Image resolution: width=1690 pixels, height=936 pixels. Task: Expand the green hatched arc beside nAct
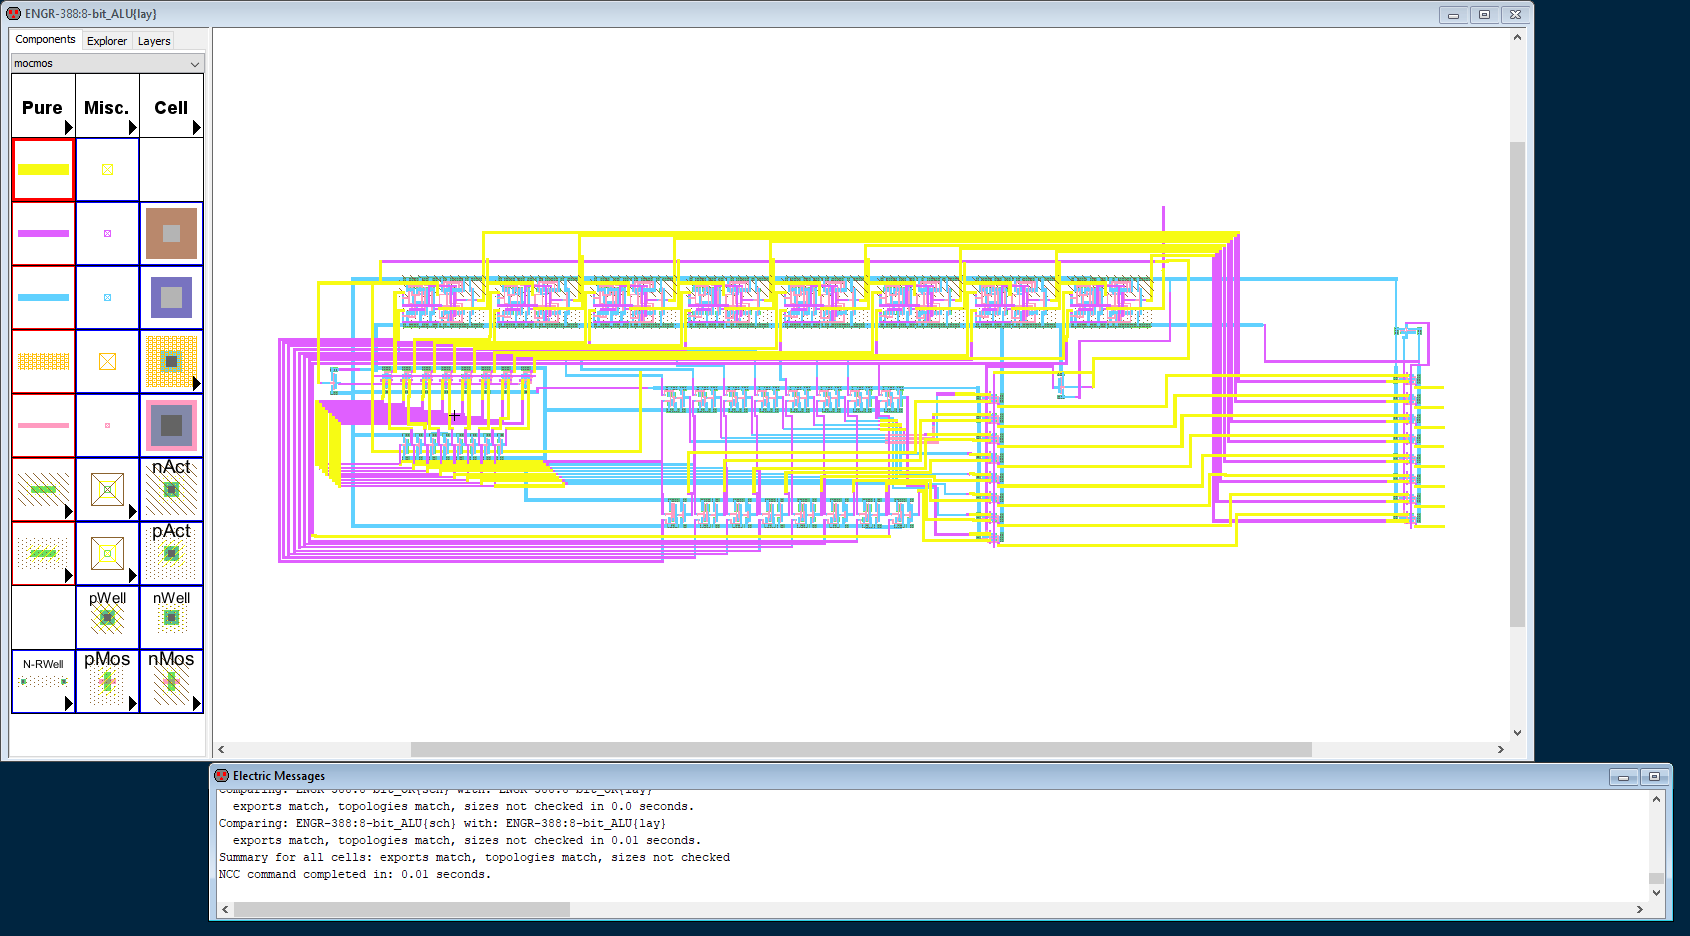click(68, 511)
